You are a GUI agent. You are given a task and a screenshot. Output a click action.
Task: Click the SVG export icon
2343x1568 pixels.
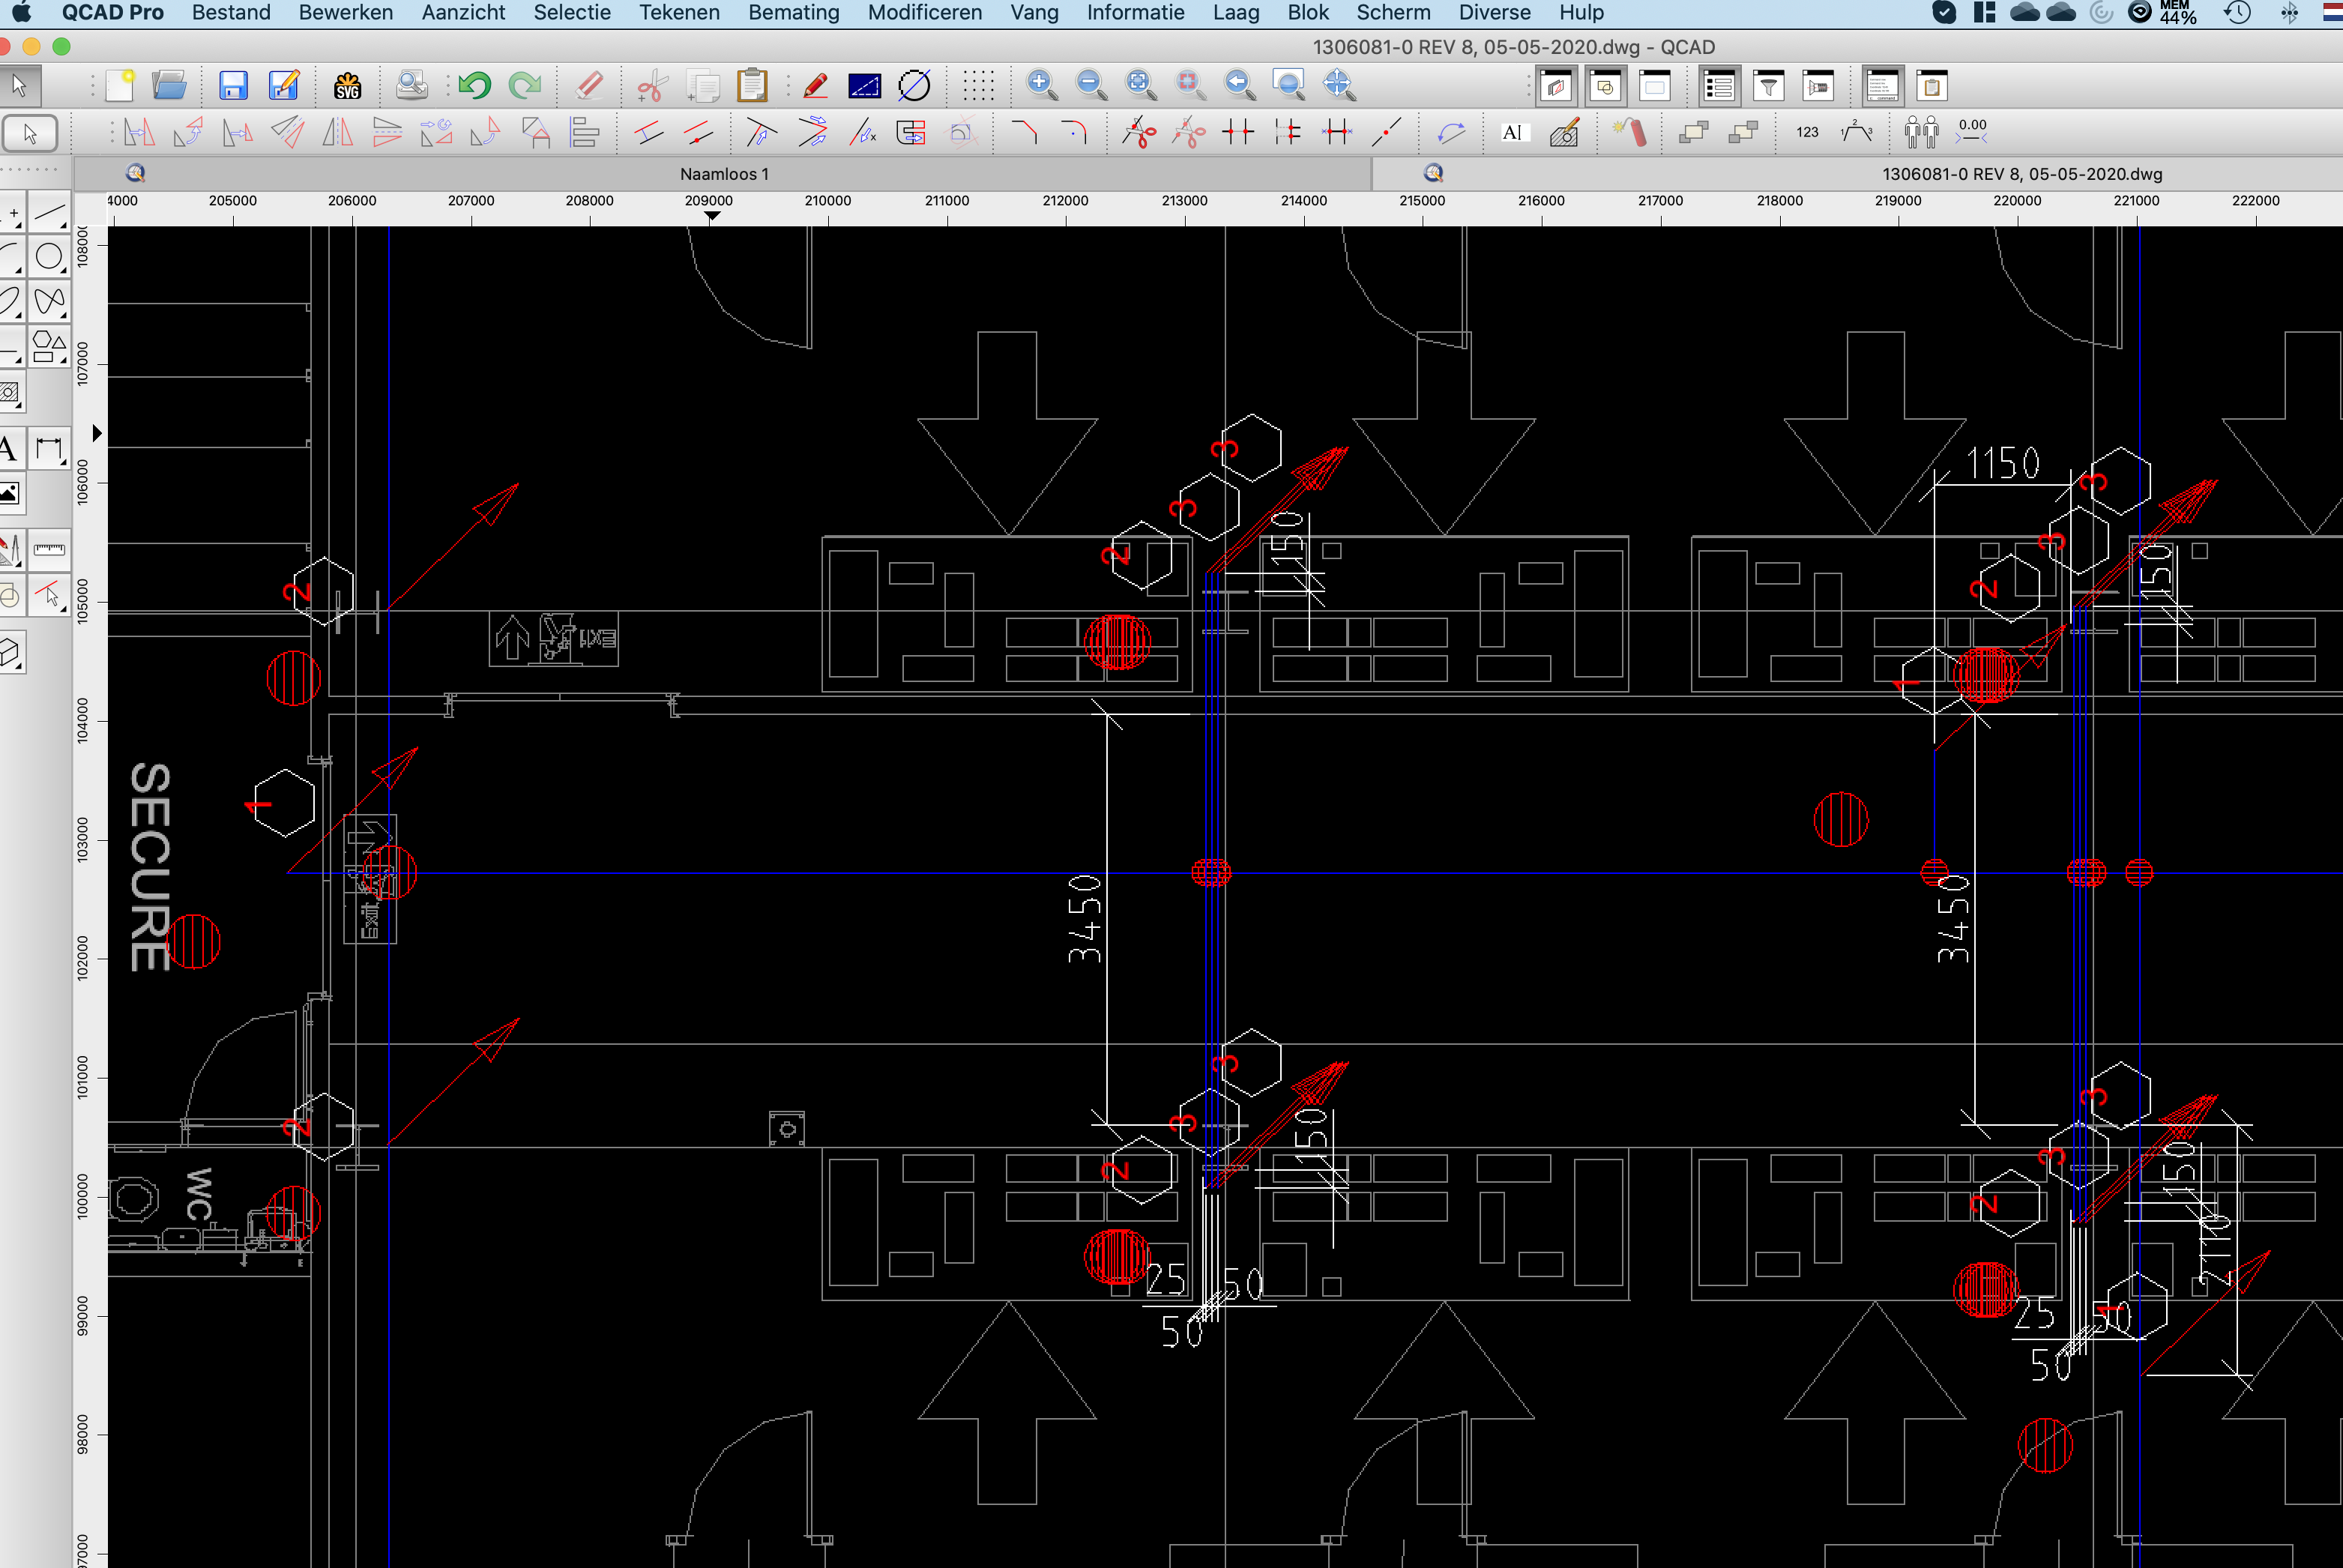coord(347,86)
